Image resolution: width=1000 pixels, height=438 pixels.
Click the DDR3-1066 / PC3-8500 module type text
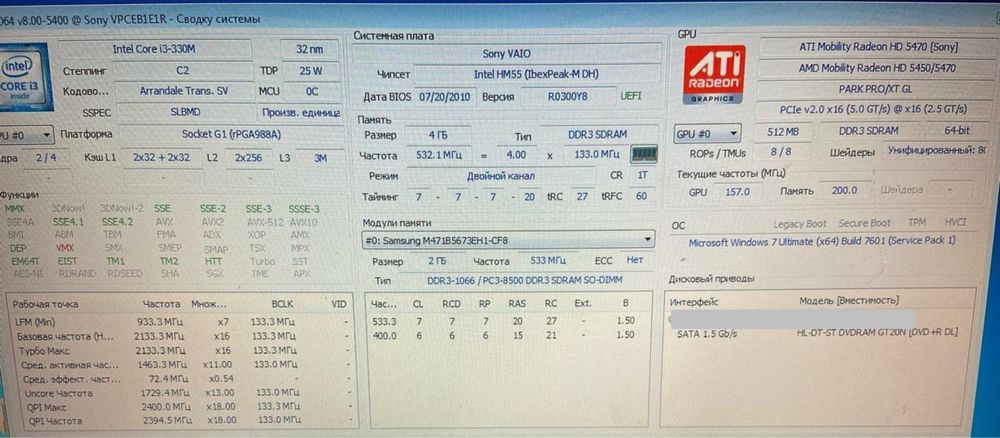click(525, 281)
